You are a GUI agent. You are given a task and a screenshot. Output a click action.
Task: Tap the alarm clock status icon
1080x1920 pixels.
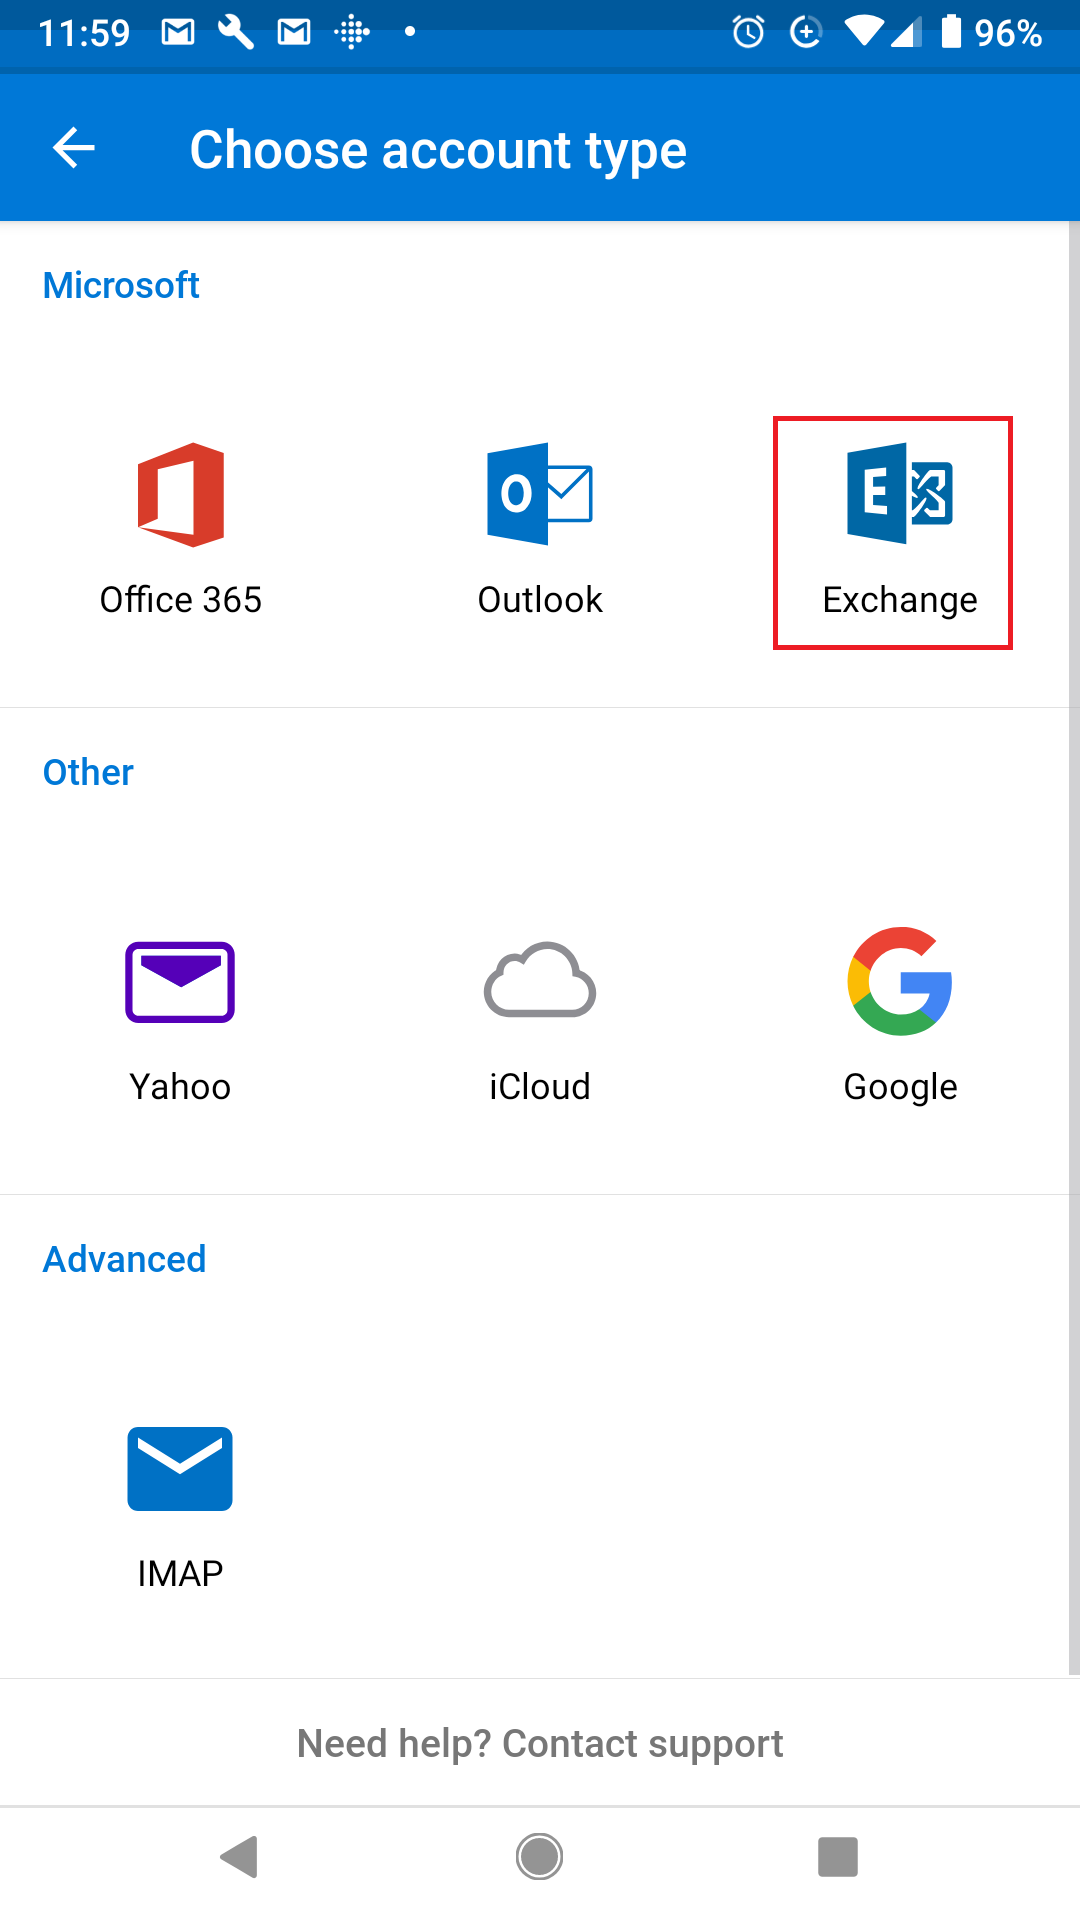[748, 33]
